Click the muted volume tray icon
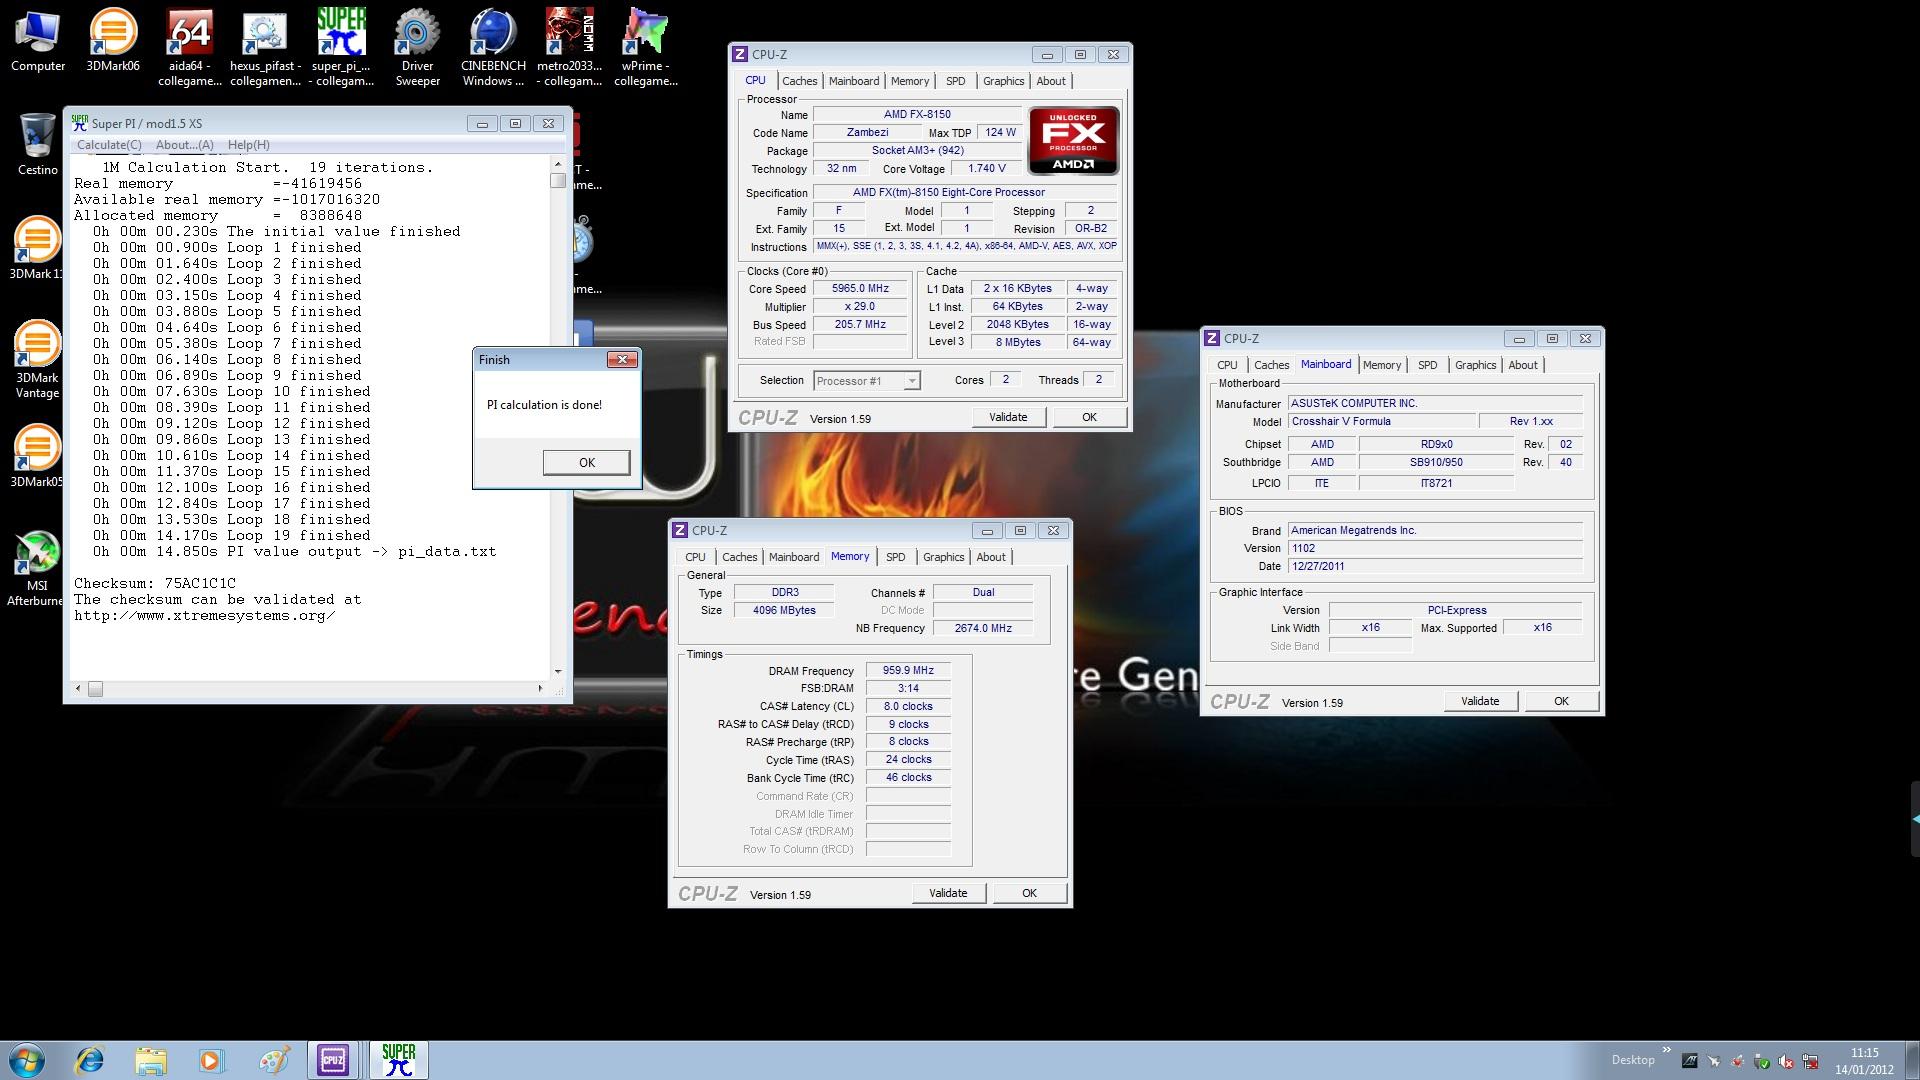Screen dimensions: 1920x1080 pyautogui.click(x=1787, y=1062)
